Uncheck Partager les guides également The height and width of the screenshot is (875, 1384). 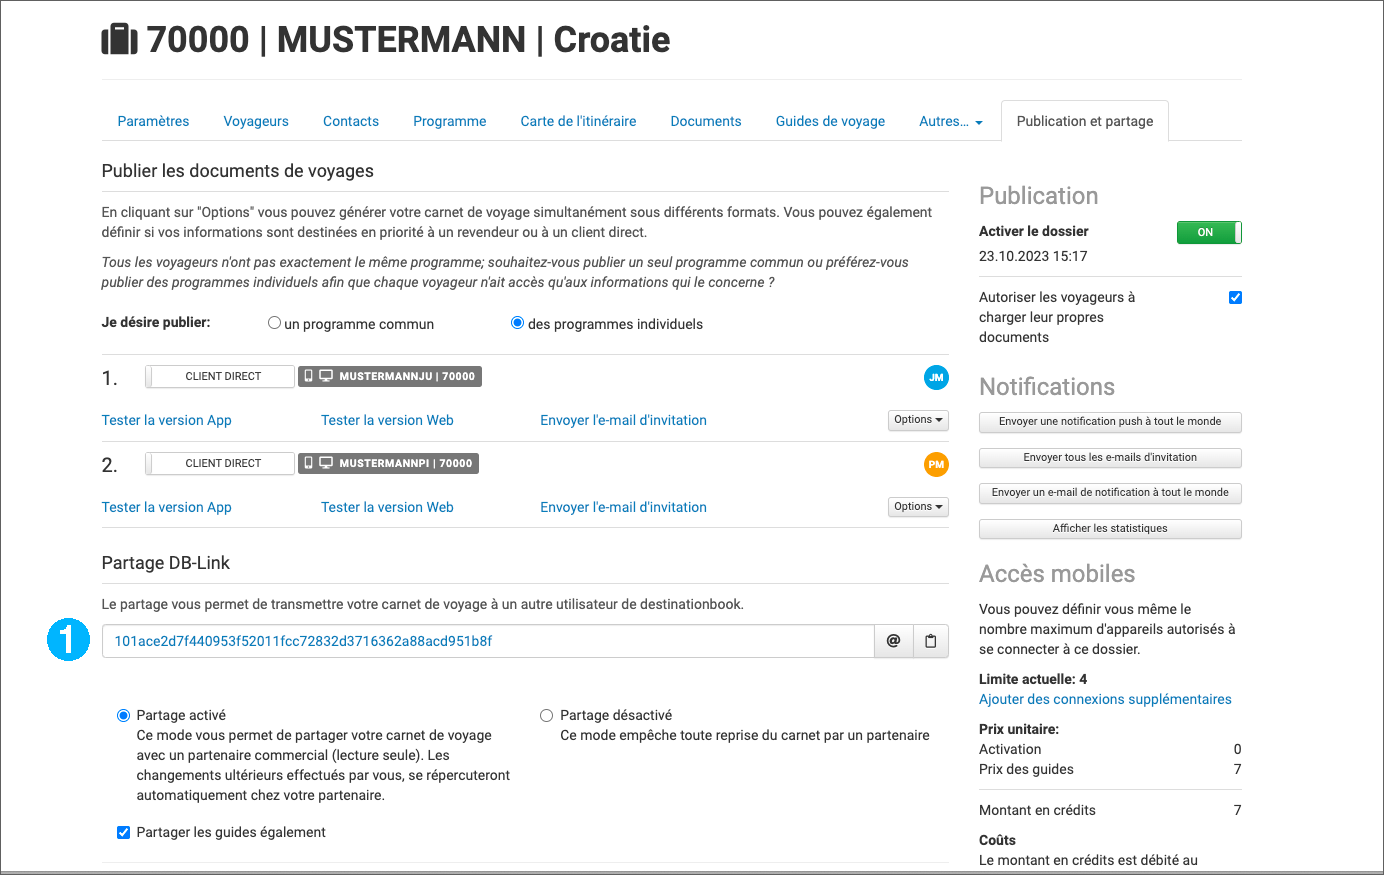[x=123, y=832]
